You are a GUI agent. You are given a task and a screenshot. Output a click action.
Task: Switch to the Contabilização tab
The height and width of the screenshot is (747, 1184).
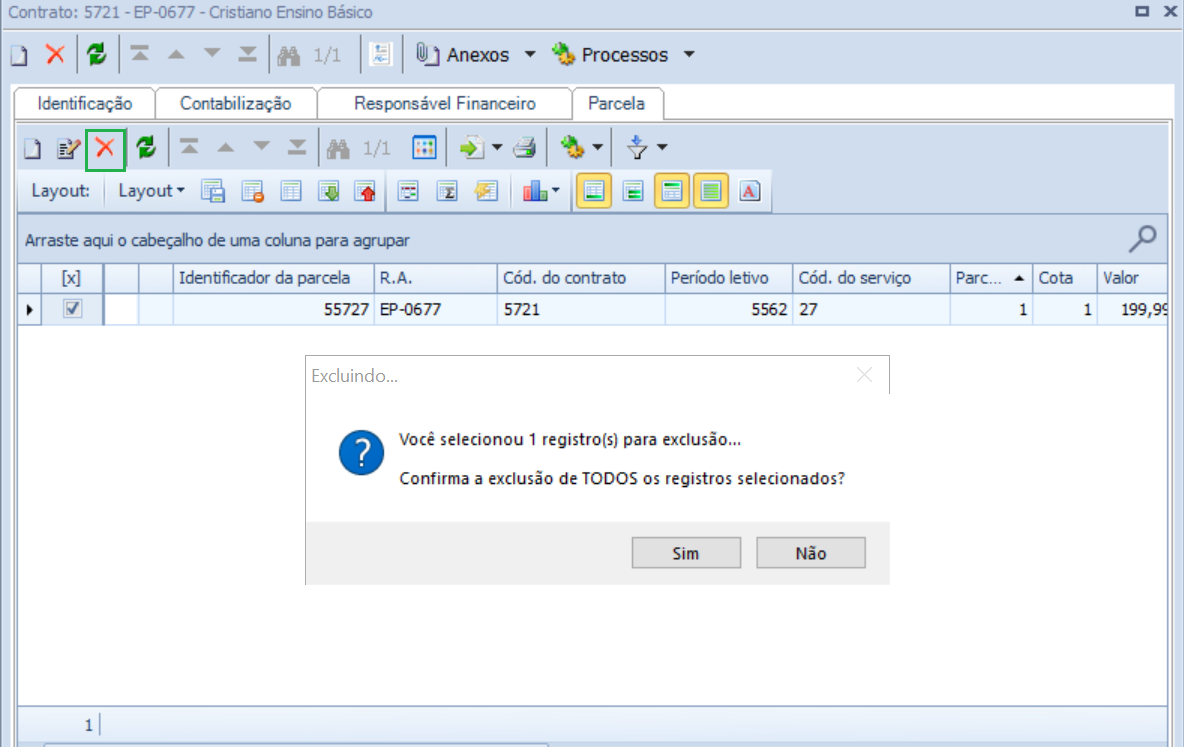tap(236, 103)
